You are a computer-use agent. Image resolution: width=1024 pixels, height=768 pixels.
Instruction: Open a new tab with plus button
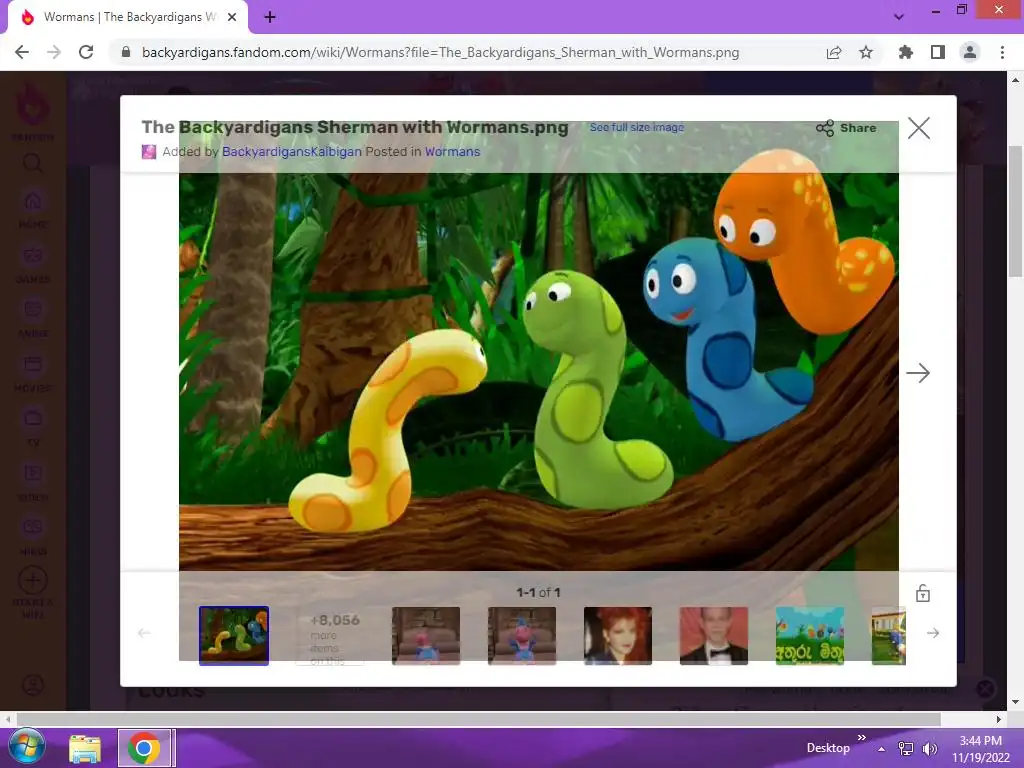270,17
